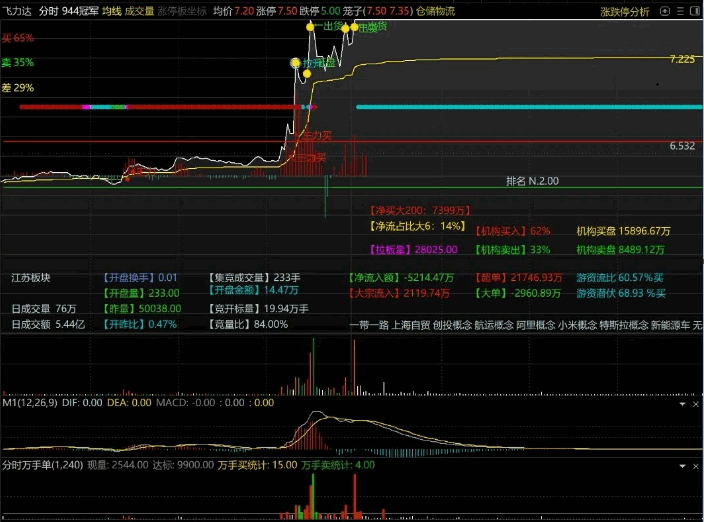Open the 创投概念 concept tag
704x522 pixels.
(453, 325)
